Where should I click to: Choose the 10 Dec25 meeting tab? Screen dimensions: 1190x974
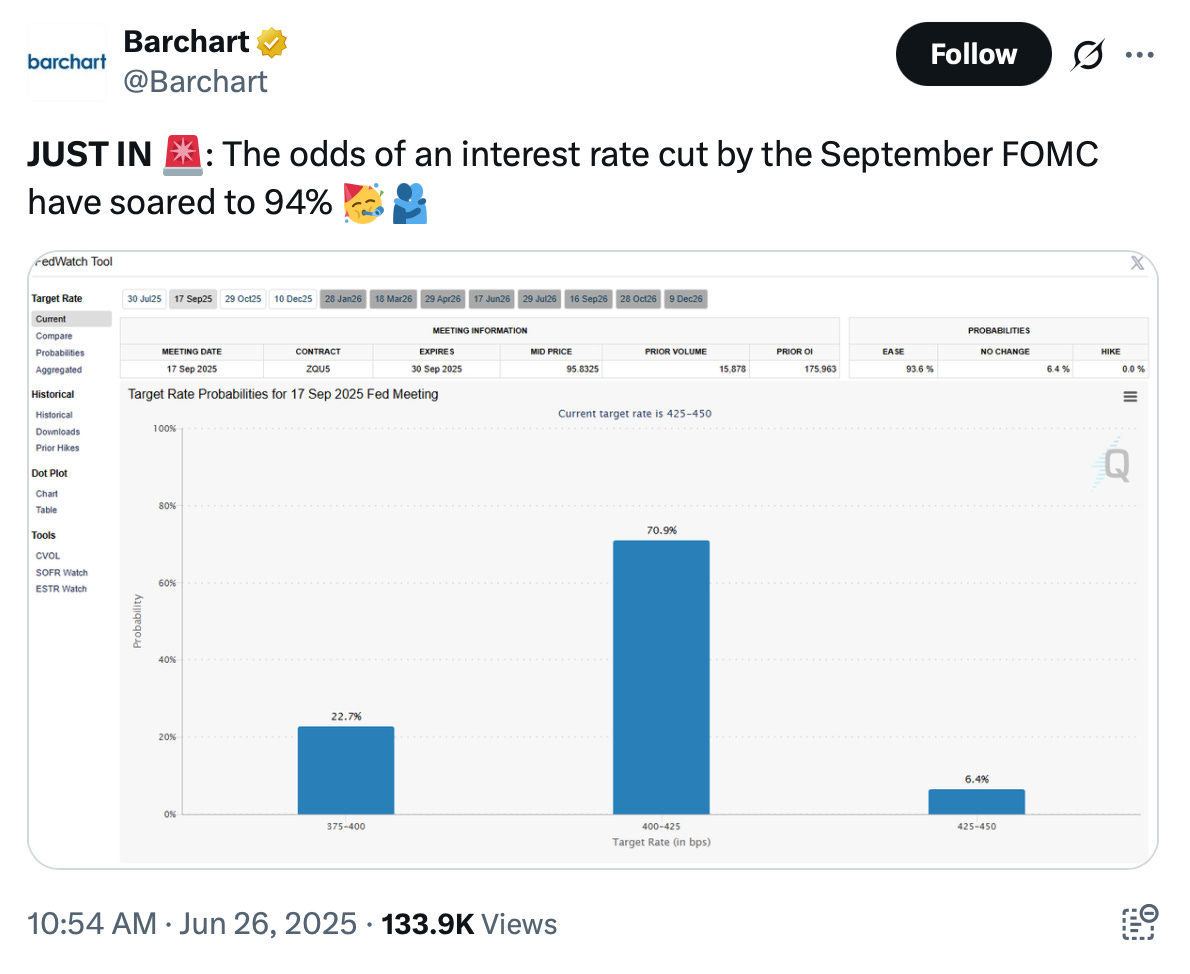pos(293,299)
